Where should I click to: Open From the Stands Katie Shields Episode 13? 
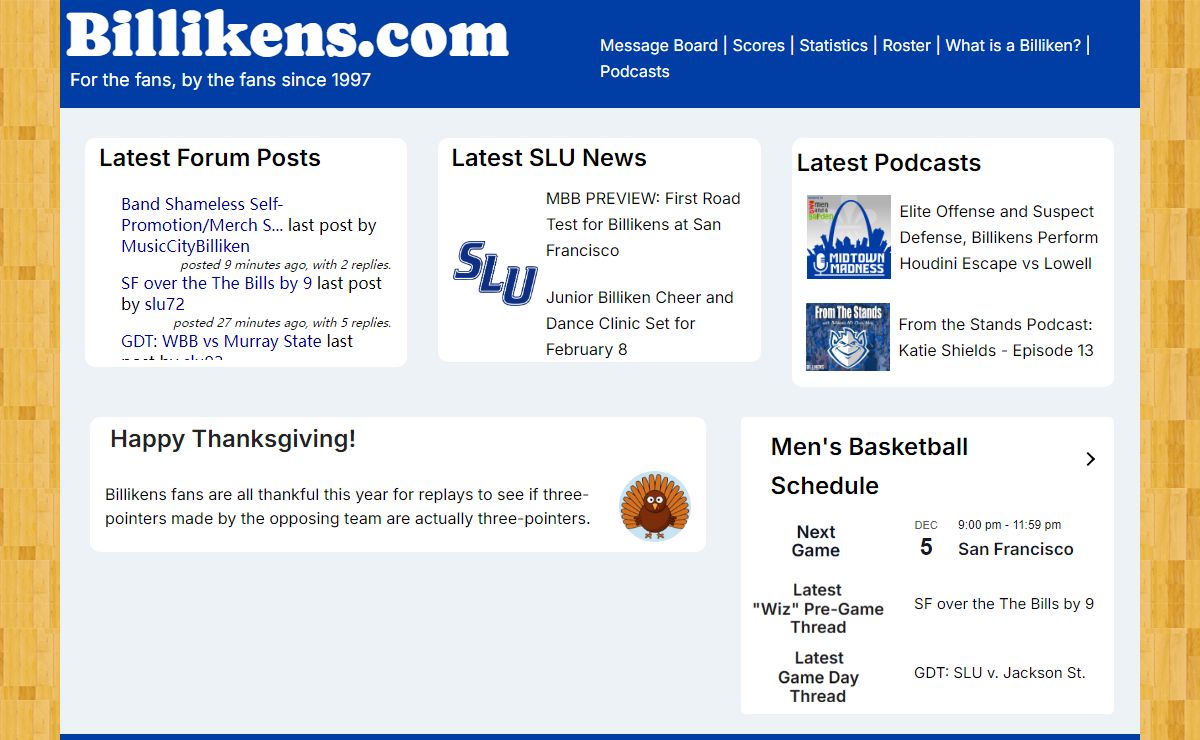point(996,337)
